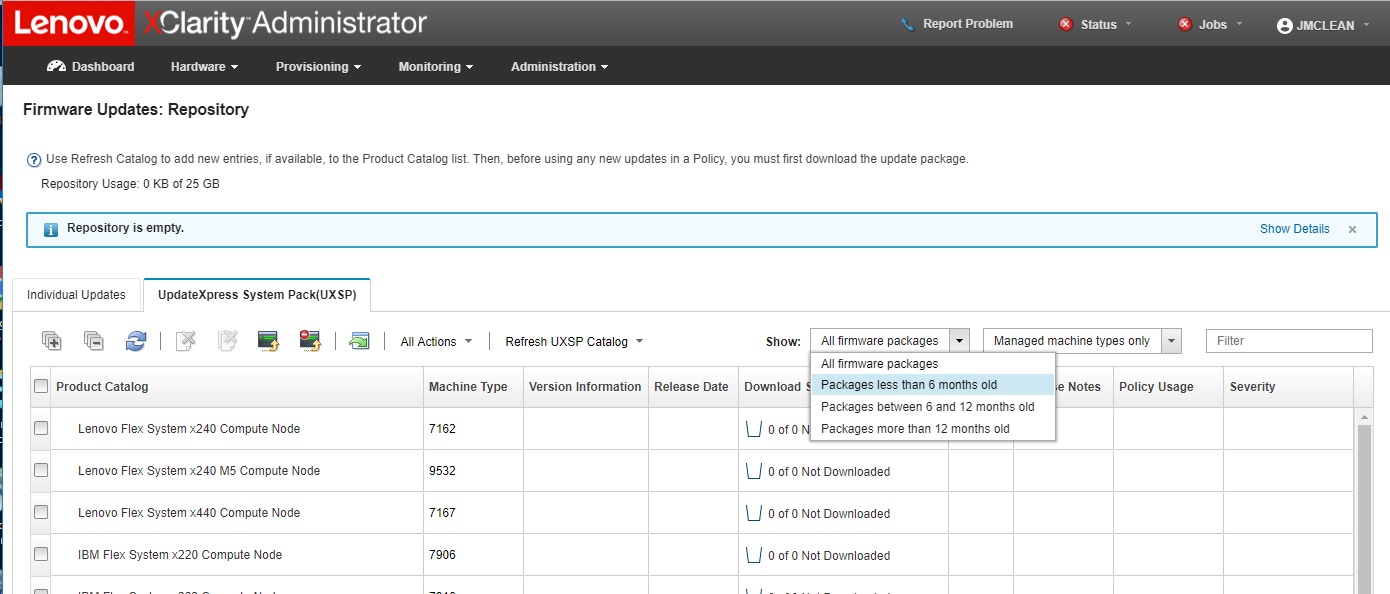
Task: Click the JMCLEAN user avatar icon
Action: 1285,26
